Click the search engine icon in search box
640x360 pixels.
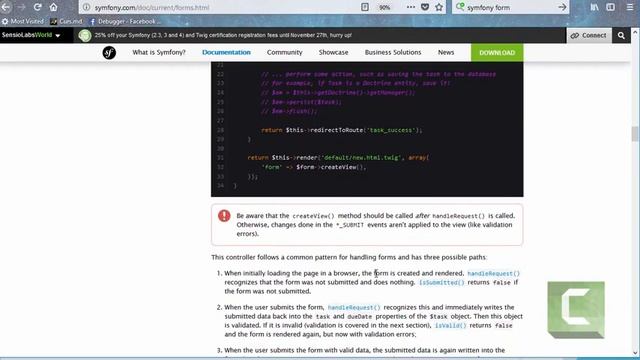[x=460, y=7]
